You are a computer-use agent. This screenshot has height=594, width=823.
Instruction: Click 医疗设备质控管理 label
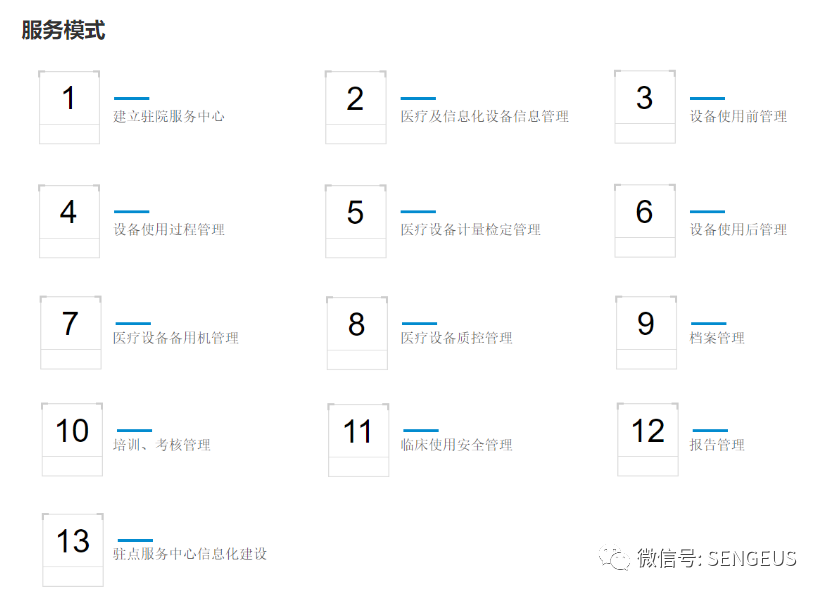pyautogui.click(x=456, y=337)
